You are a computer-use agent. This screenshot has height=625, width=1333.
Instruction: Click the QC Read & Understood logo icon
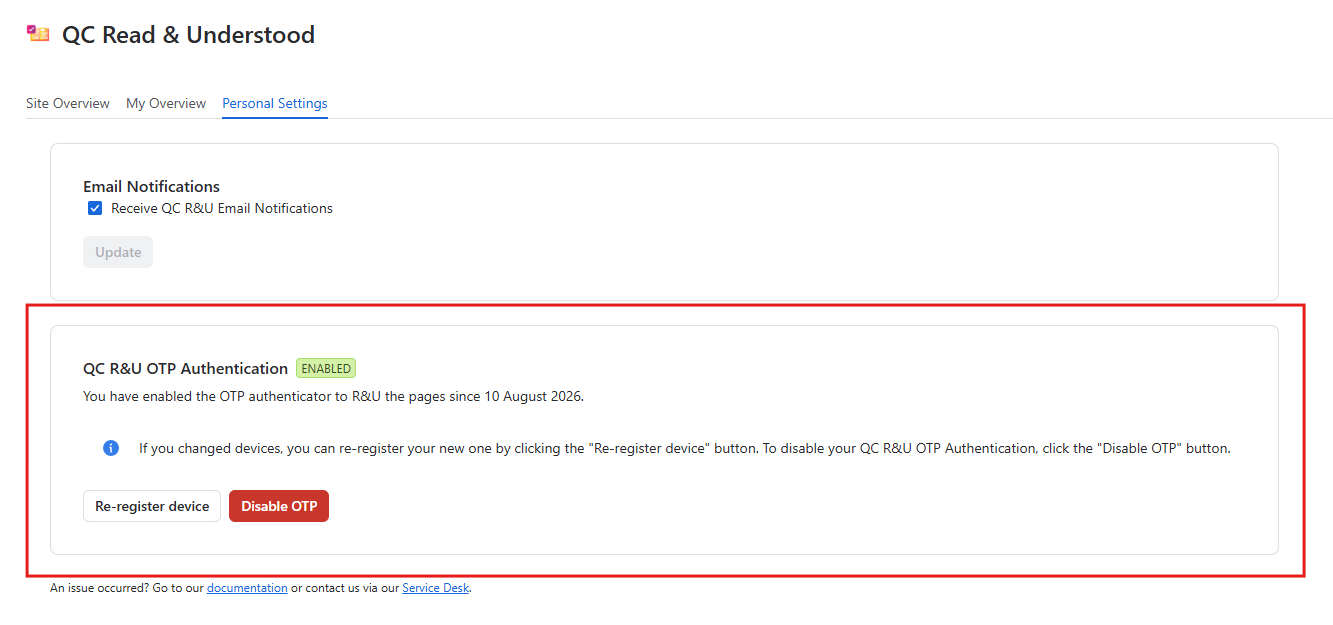(38, 34)
